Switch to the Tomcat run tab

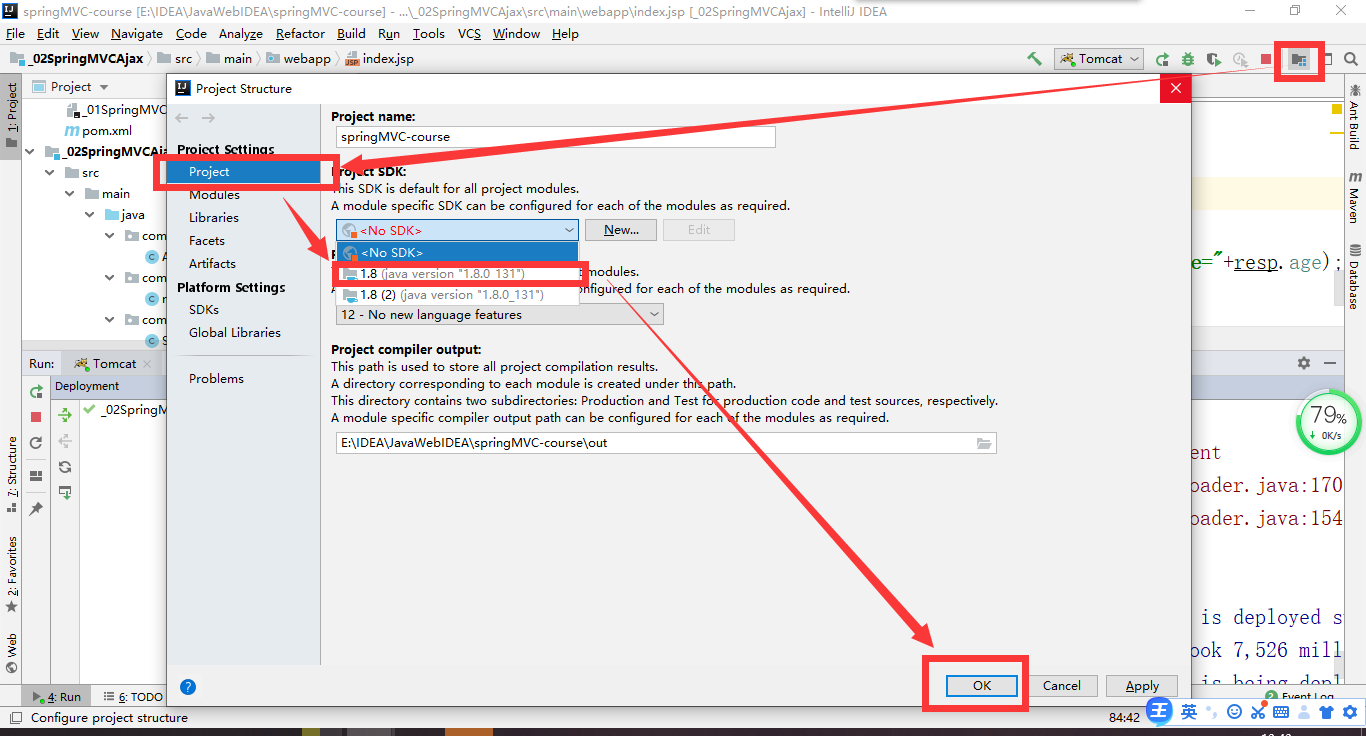coord(110,362)
